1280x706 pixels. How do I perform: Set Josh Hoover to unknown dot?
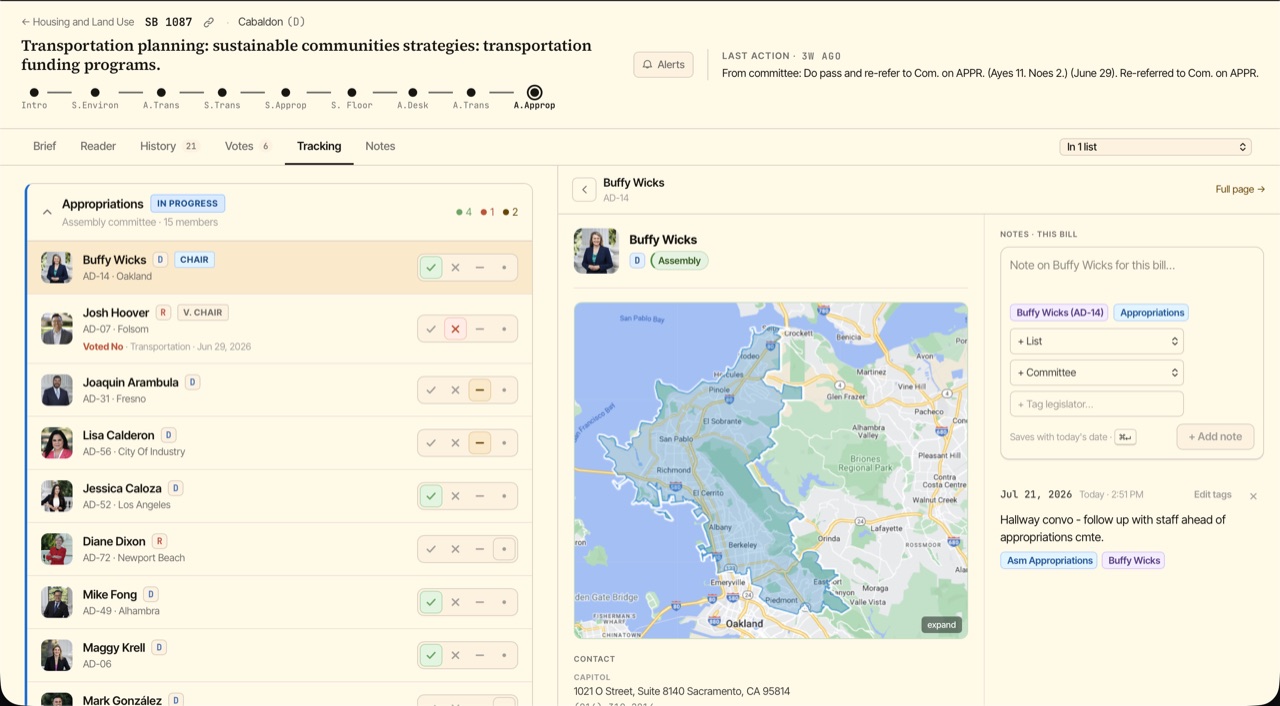504,329
